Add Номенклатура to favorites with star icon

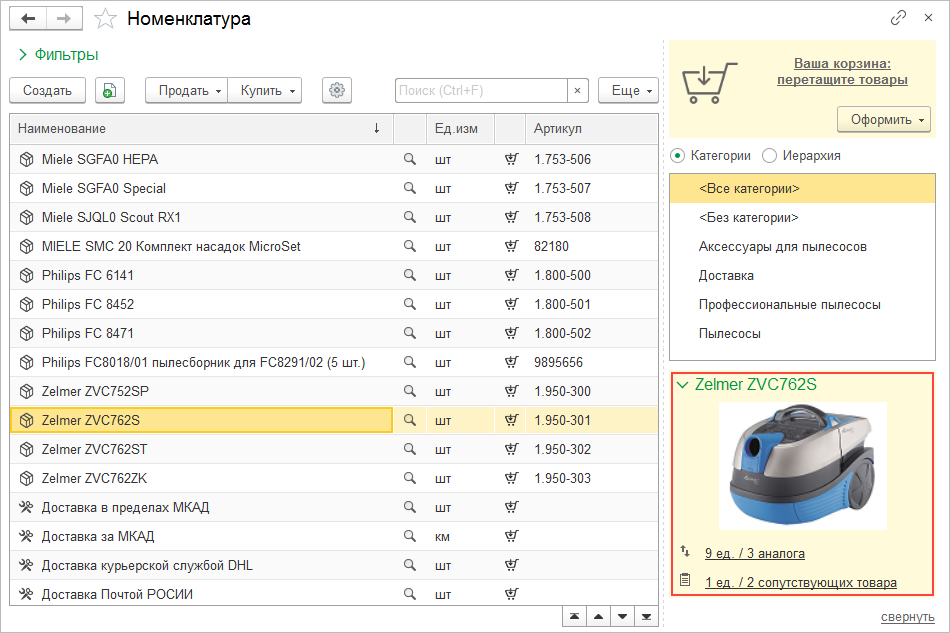105,19
